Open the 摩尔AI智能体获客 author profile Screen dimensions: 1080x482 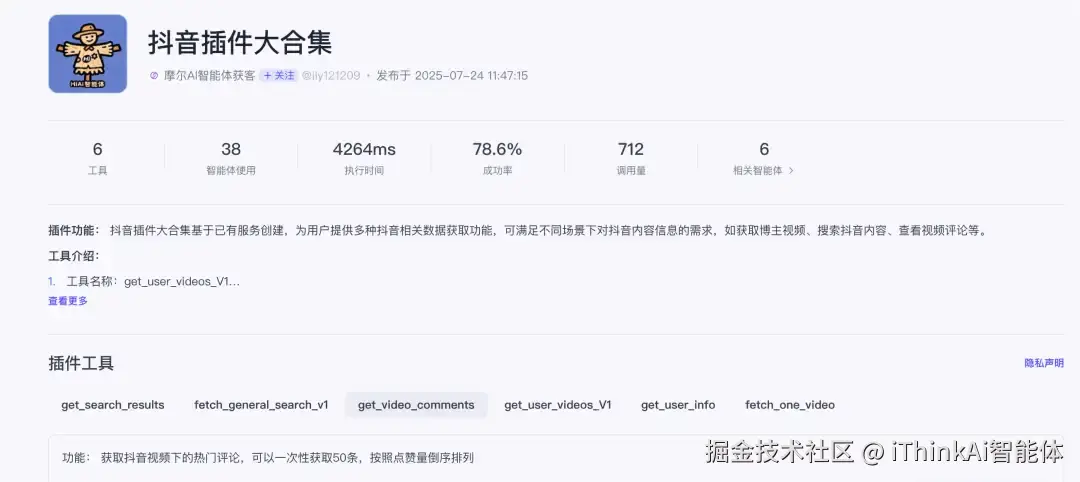(209, 76)
